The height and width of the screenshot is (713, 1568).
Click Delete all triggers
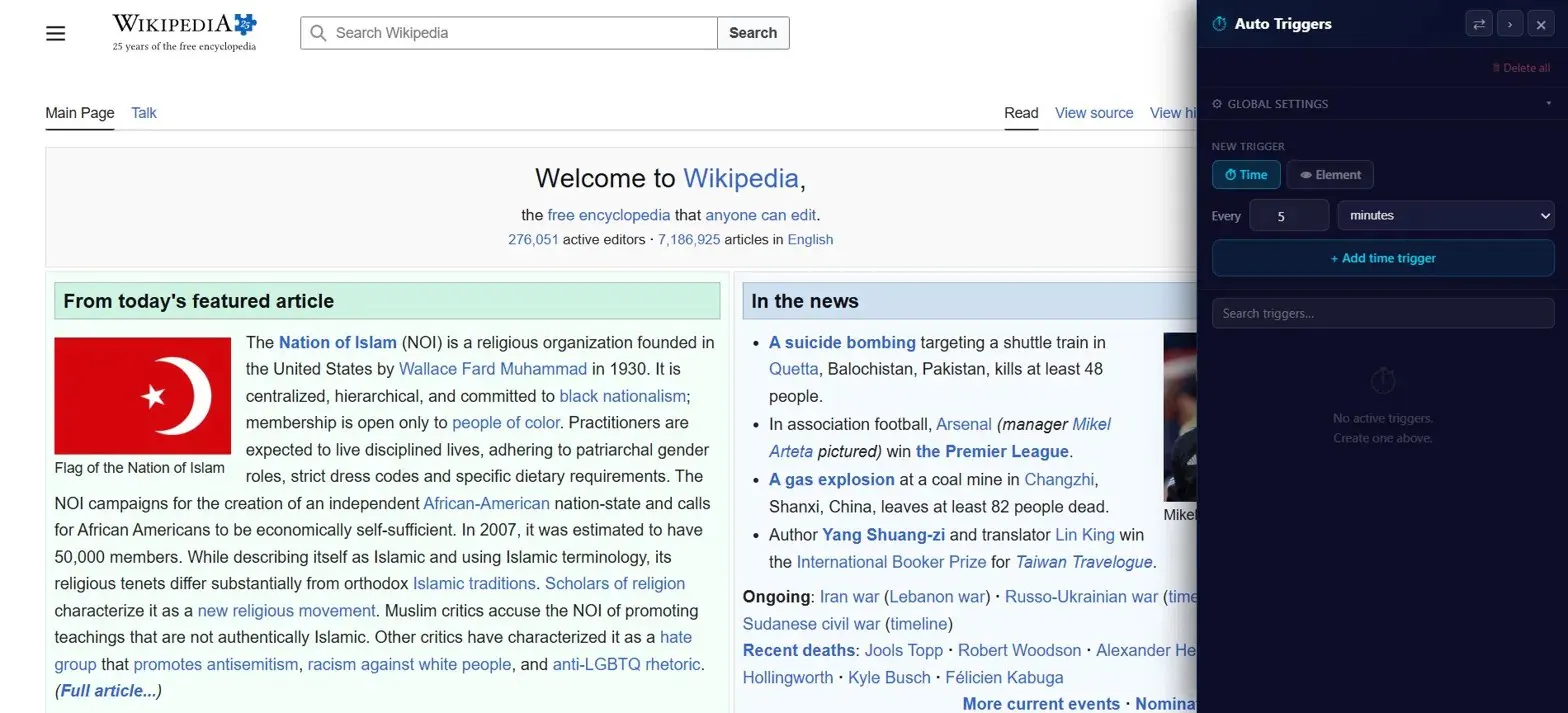tap(1521, 68)
